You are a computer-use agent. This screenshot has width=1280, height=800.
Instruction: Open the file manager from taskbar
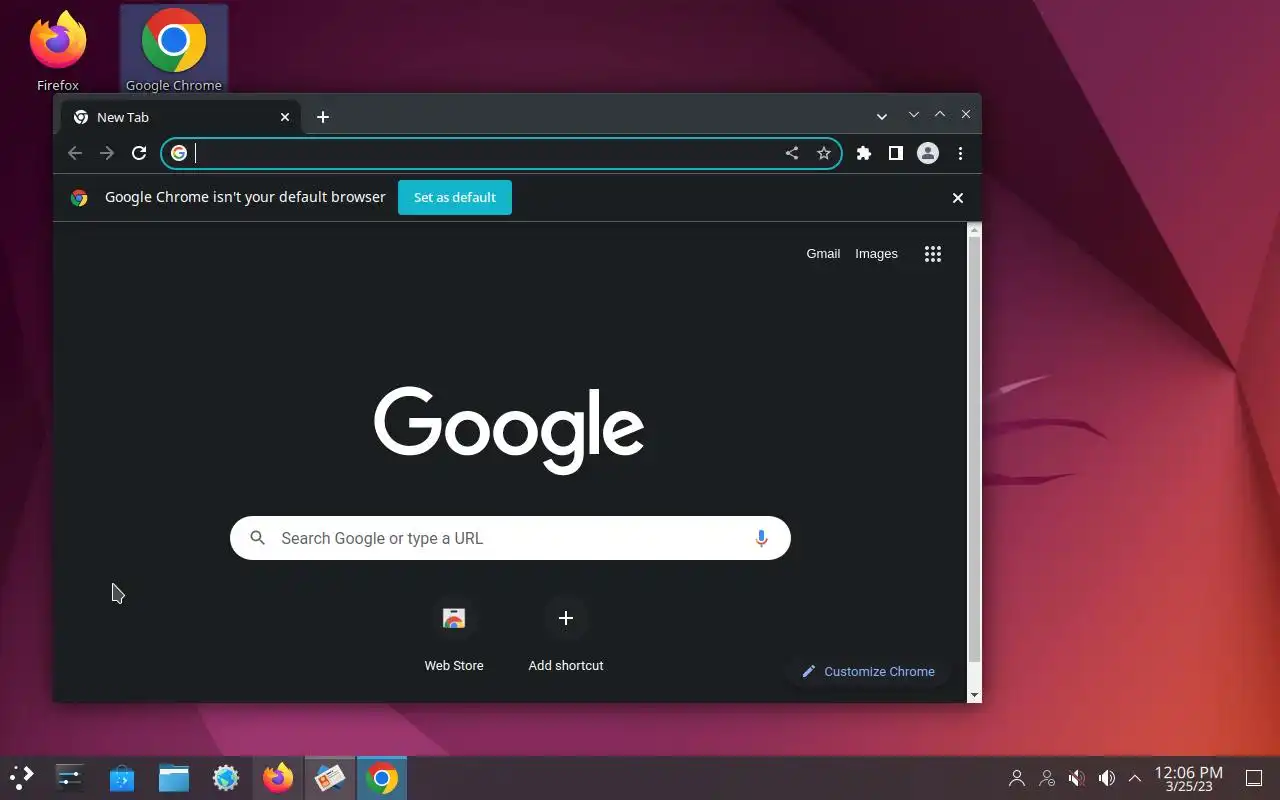click(x=174, y=777)
